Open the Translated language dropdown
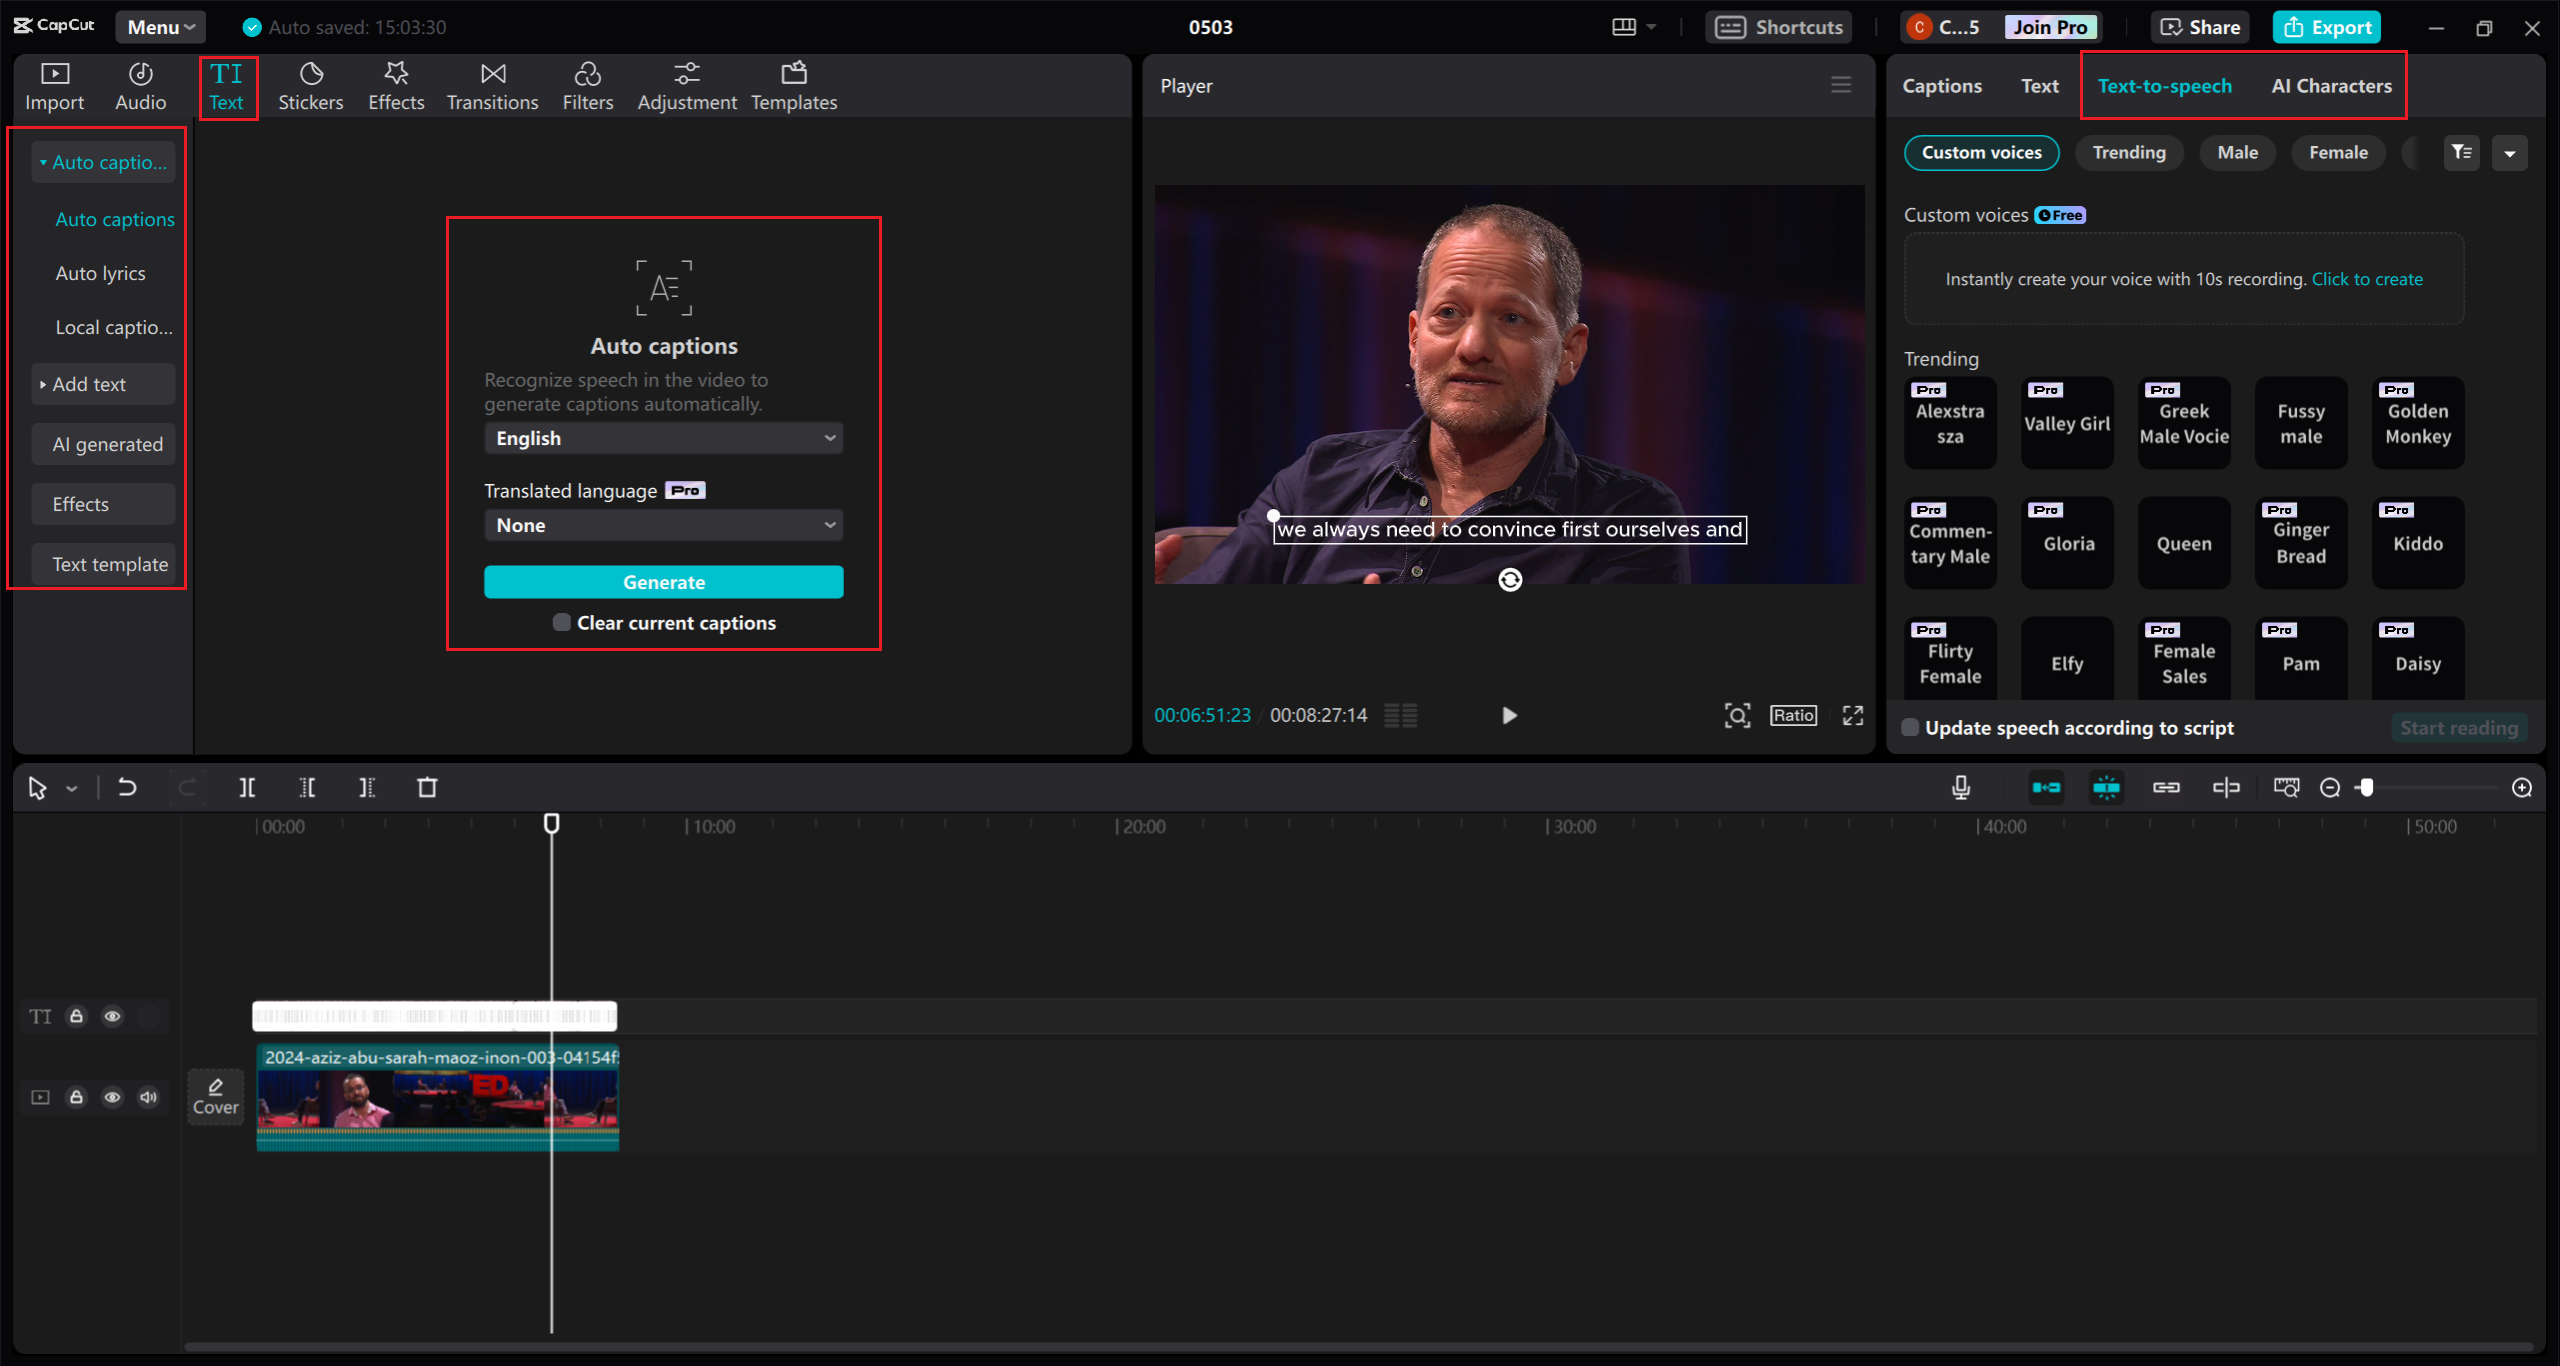The height and width of the screenshot is (1366, 2560). coord(662,524)
